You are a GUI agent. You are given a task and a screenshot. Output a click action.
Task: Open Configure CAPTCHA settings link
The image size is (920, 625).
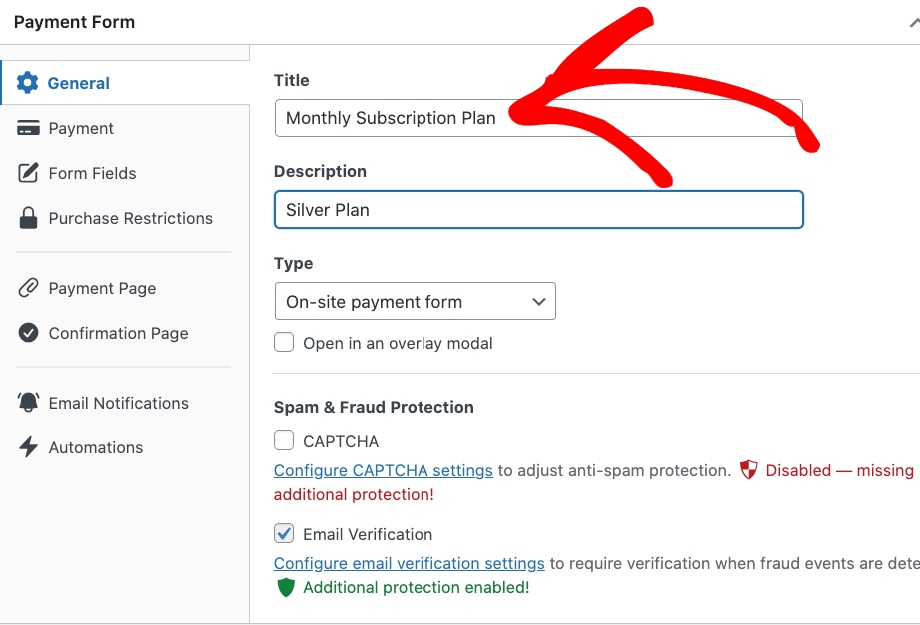(383, 470)
